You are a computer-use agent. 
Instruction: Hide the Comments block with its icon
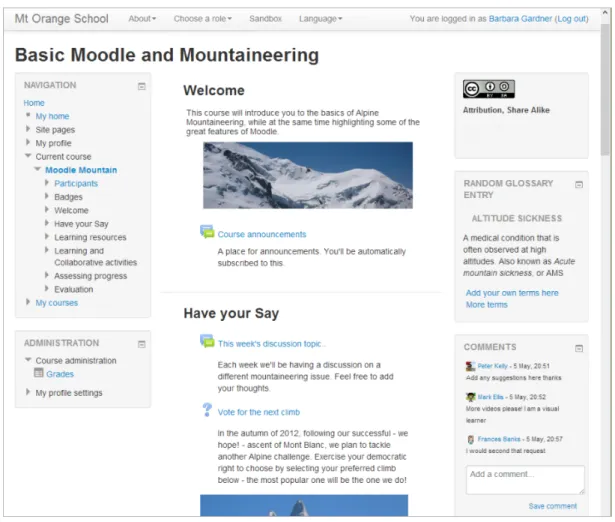click(x=579, y=348)
